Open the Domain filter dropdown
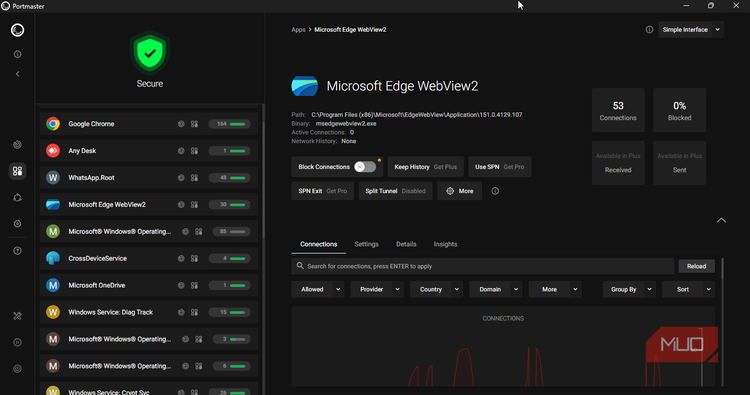 click(x=496, y=289)
